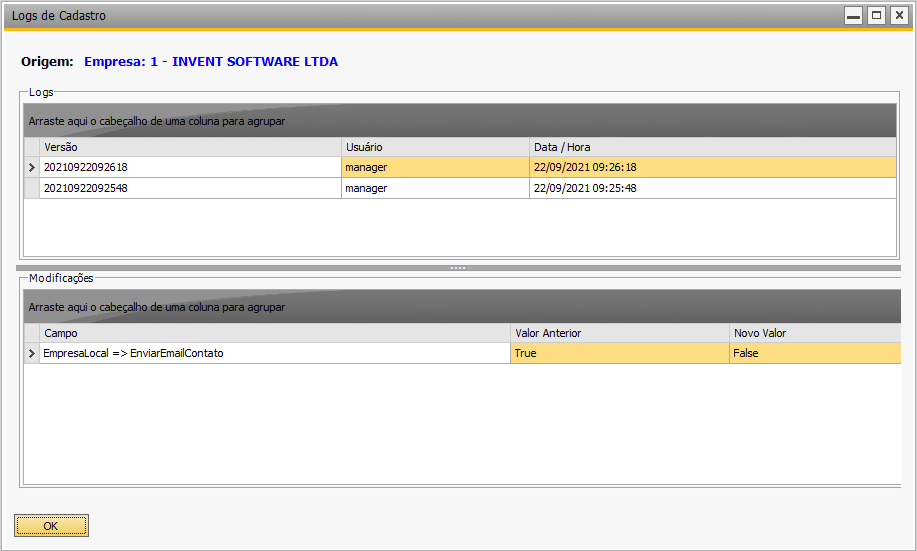
Task: Select date cell 22/09/2021 09:26:18
Action: (712, 167)
